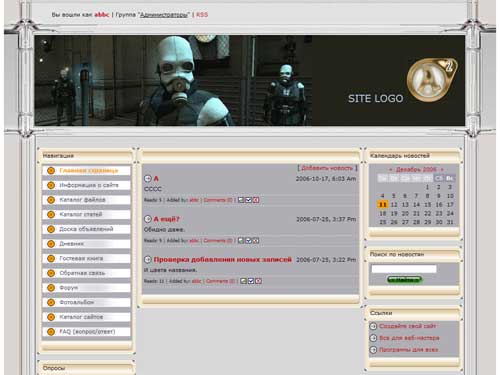
Task: Go to the next month in the news calendar
Action: [x=442, y=170]
